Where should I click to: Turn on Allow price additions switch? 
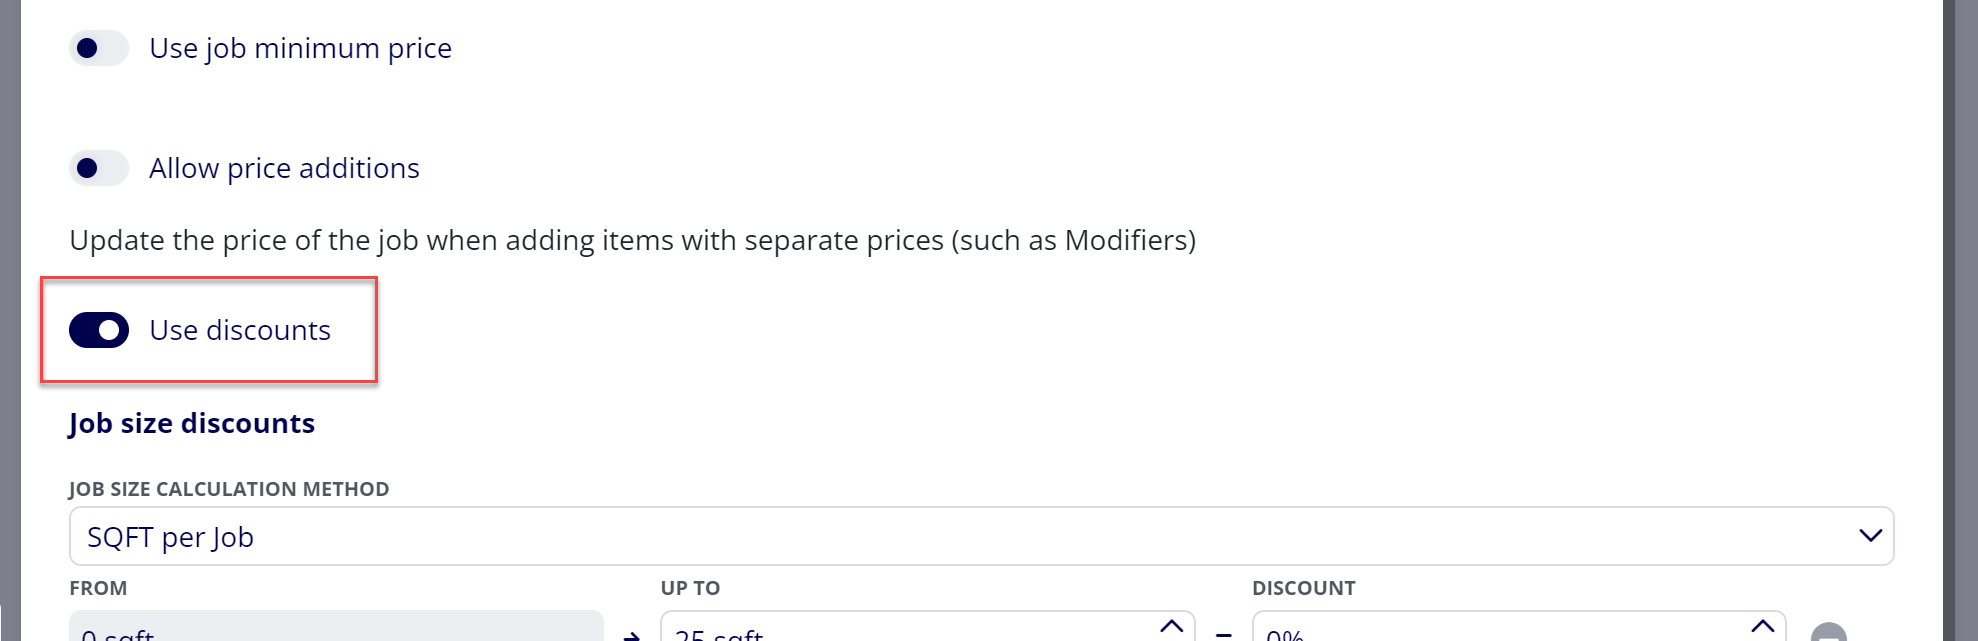click(99, 168)
